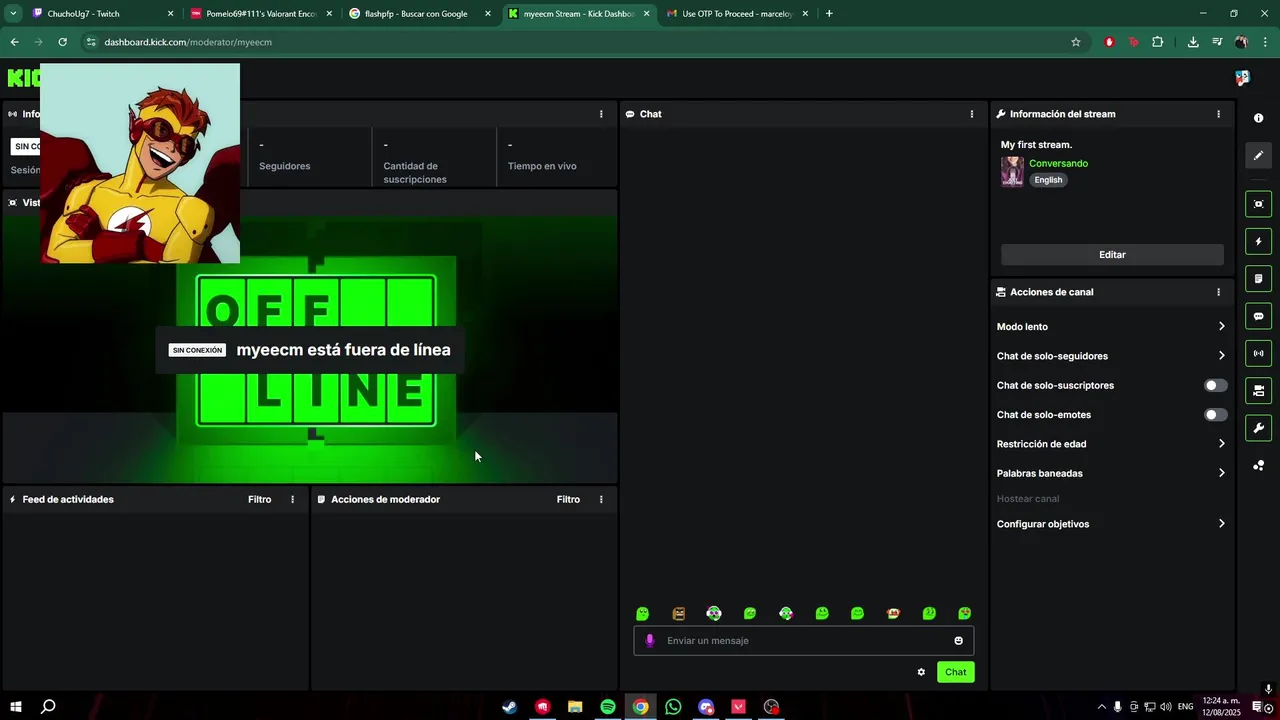Click the address bar URL
1280x720 pixels.
(188, 42)
